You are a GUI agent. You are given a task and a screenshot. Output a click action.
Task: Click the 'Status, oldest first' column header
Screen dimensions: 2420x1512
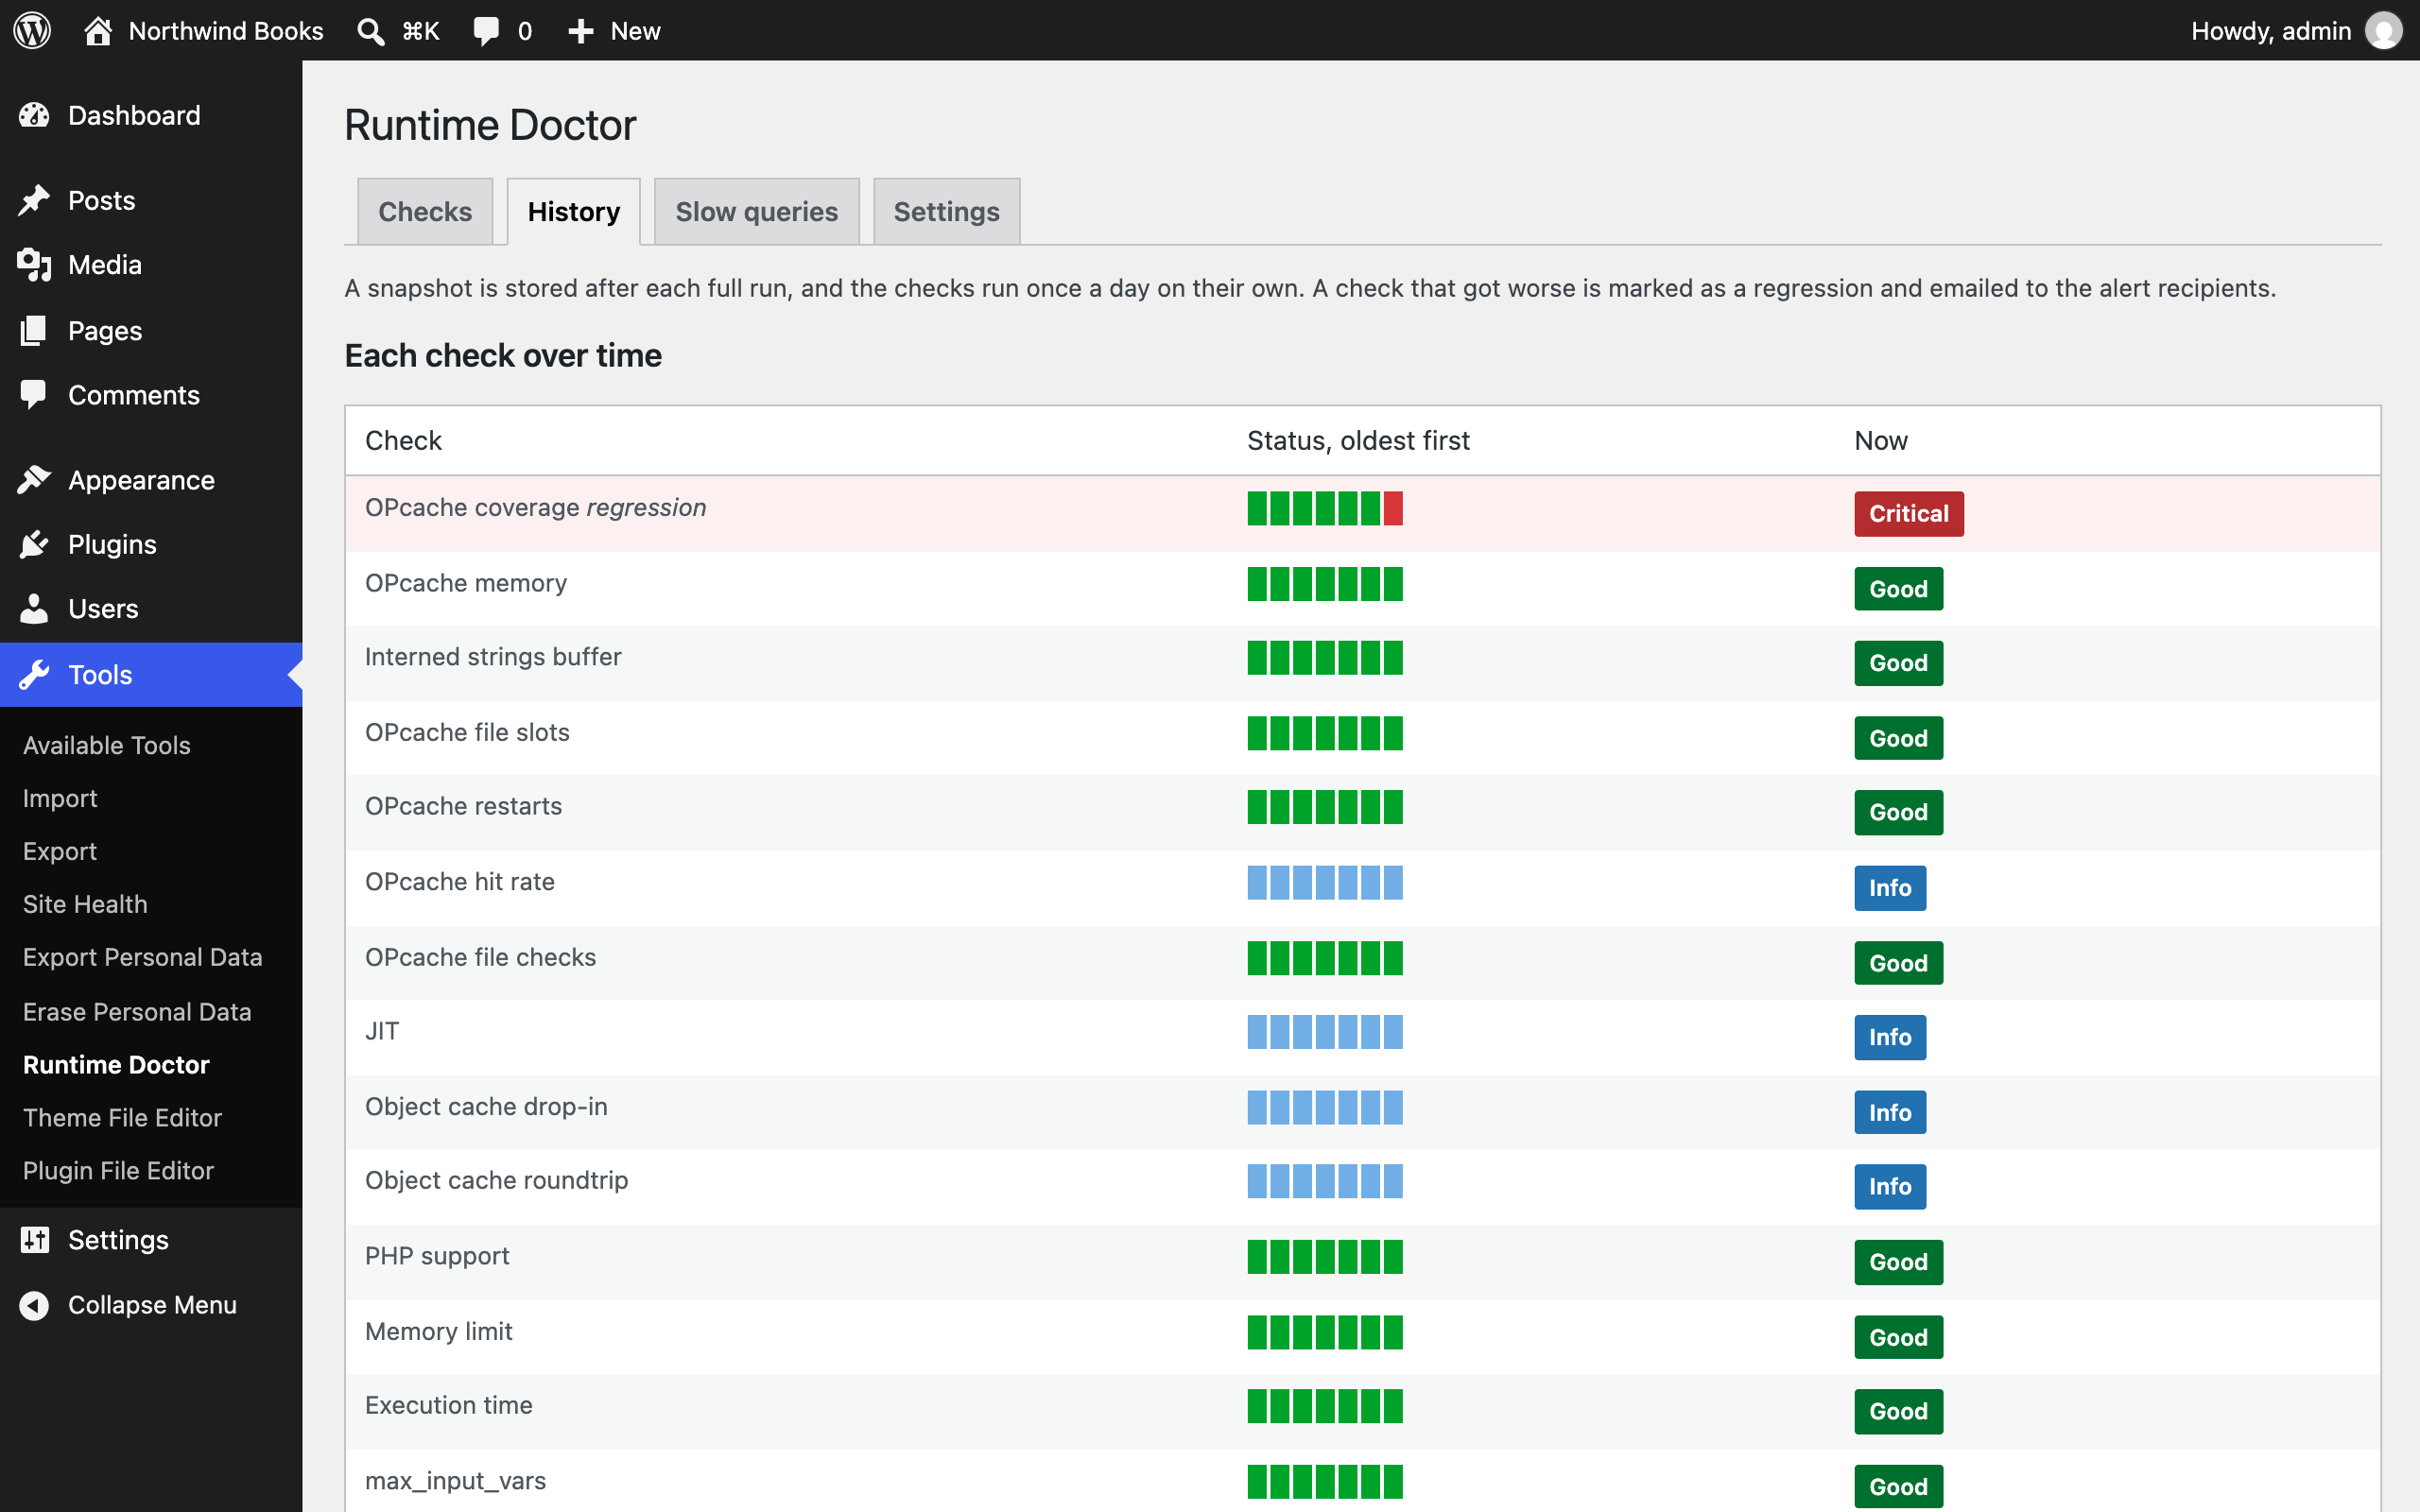tap(1358, 441)
